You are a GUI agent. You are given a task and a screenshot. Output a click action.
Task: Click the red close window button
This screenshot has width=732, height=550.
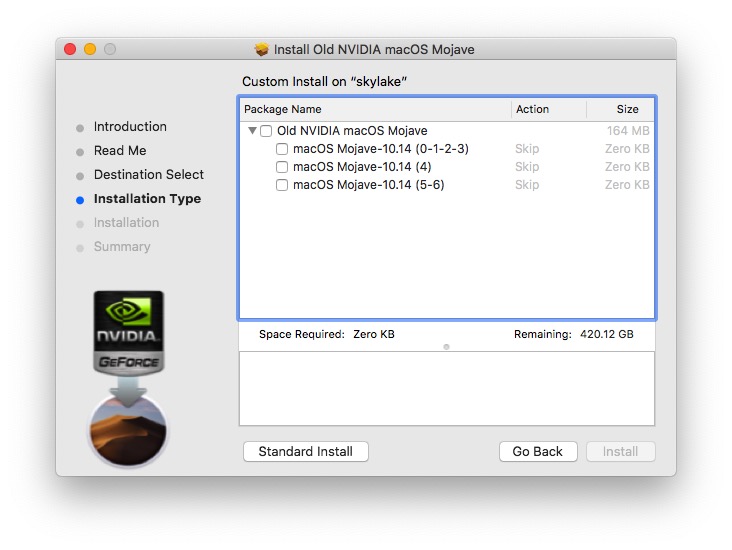pos(70,49)
